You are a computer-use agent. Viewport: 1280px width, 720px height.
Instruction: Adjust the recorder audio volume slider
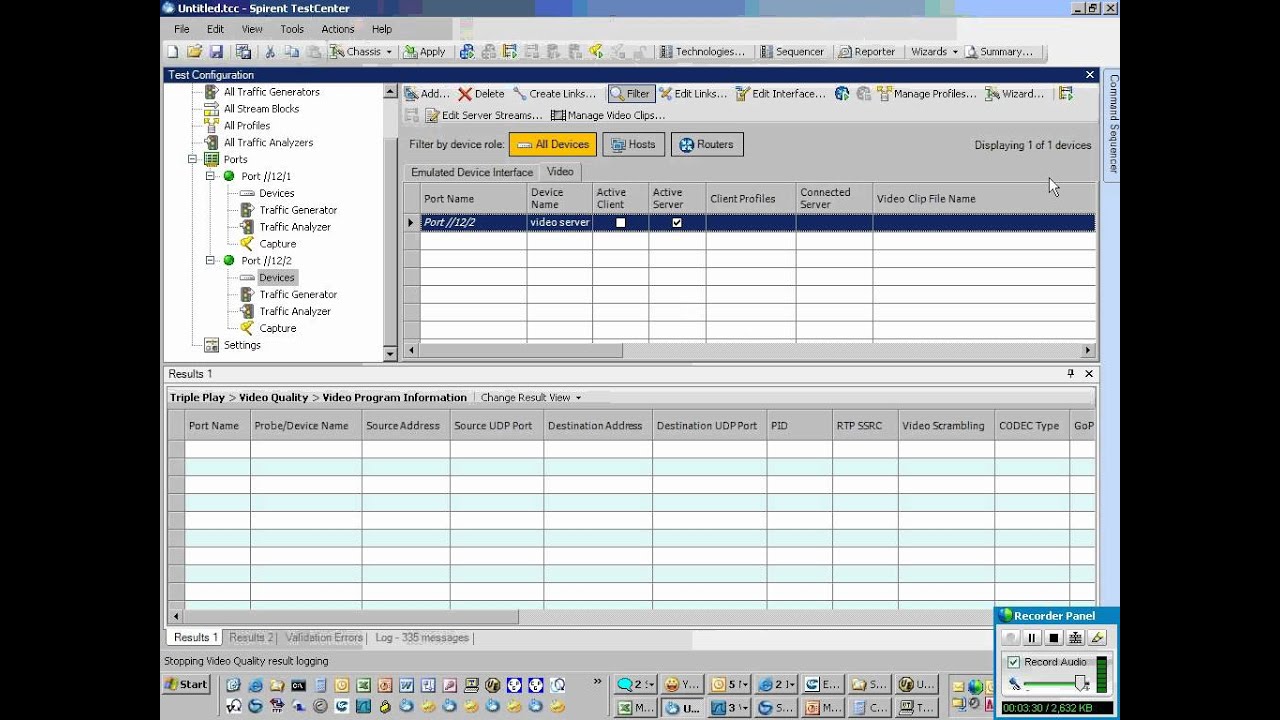click(x=1081, y=684)
